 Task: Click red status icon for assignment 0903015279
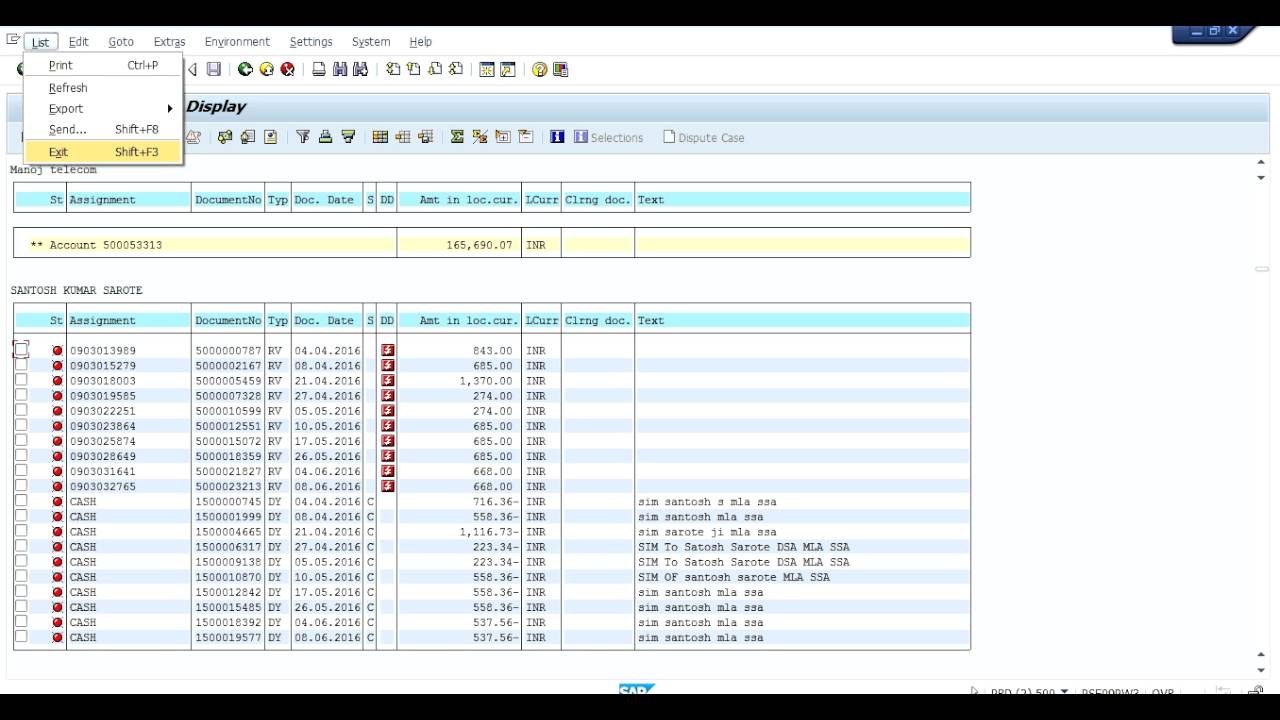(x=57, y=366)
